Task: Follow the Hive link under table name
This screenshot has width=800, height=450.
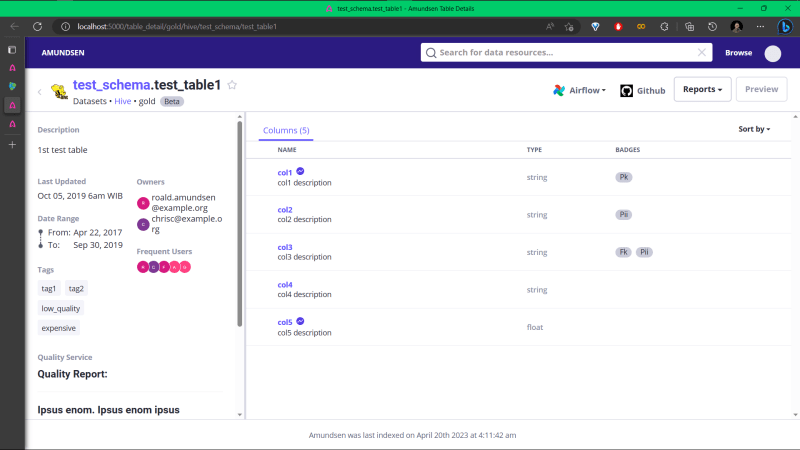Action: (122, 101)
